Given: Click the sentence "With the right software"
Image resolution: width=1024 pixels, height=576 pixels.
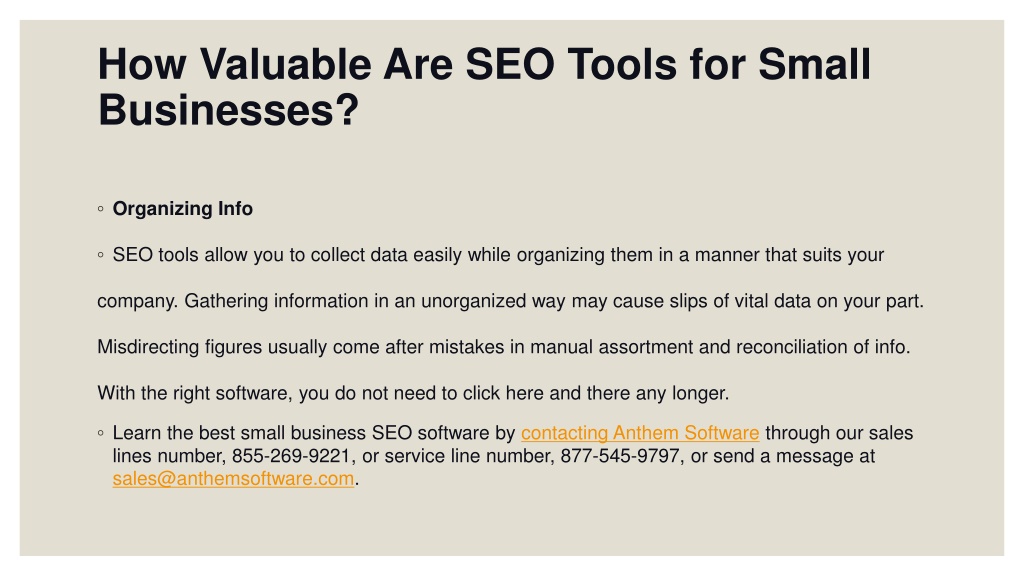Looking at the screenshot, I should point(413,393).
